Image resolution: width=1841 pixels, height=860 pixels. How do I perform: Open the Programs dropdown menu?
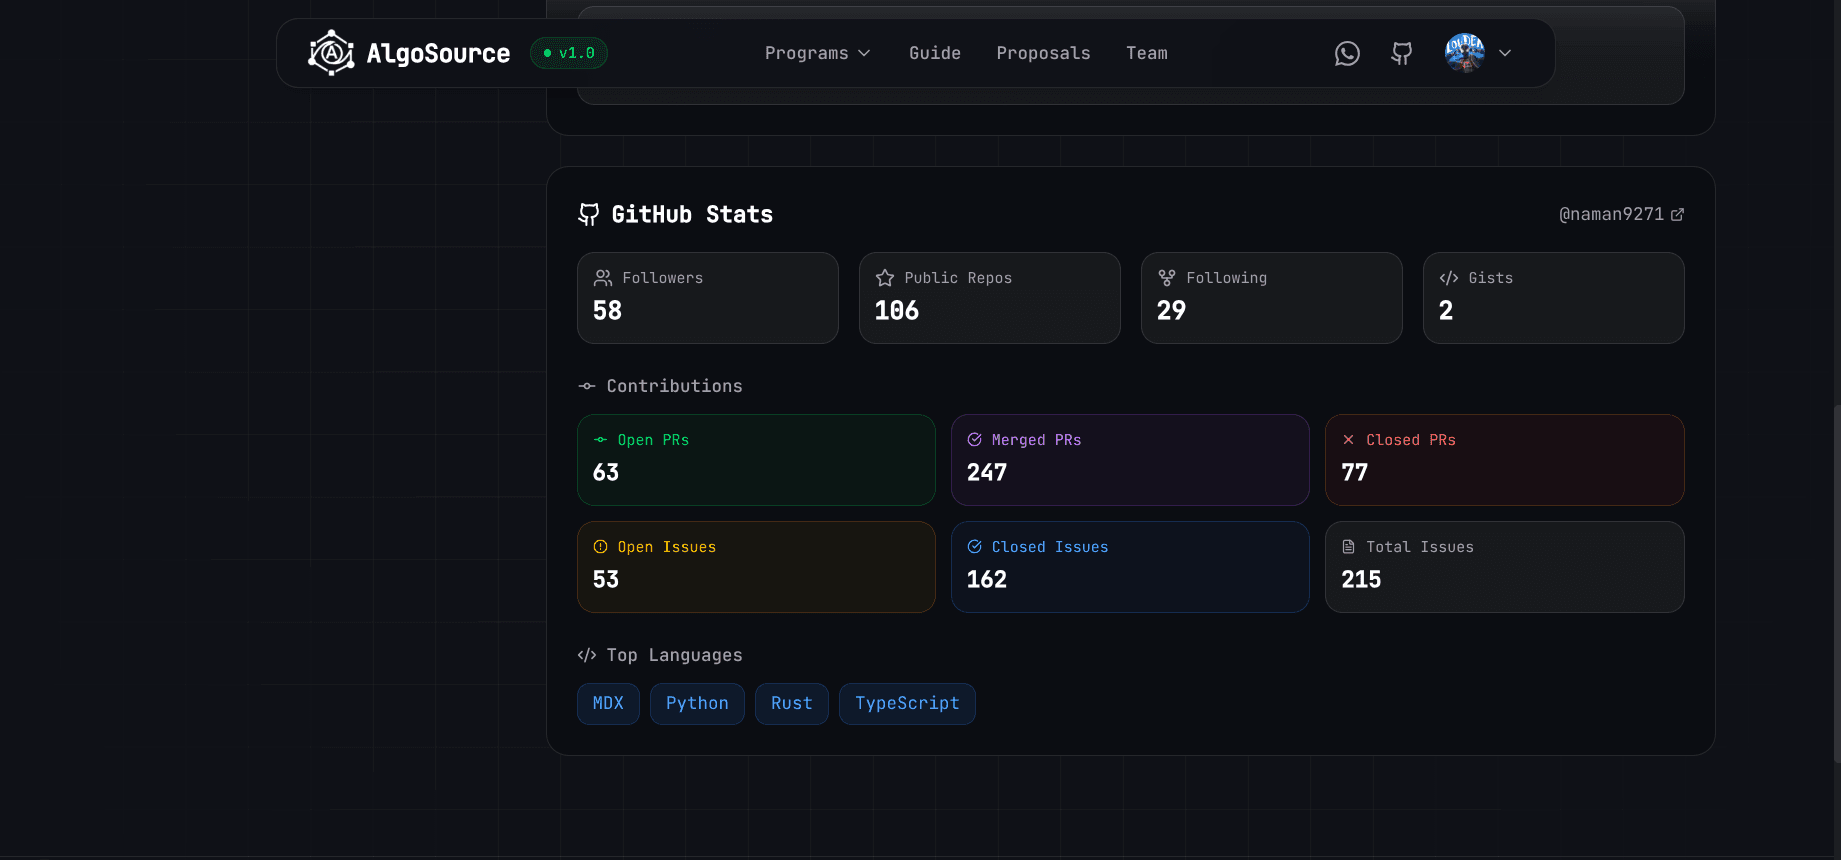point(818,53)
